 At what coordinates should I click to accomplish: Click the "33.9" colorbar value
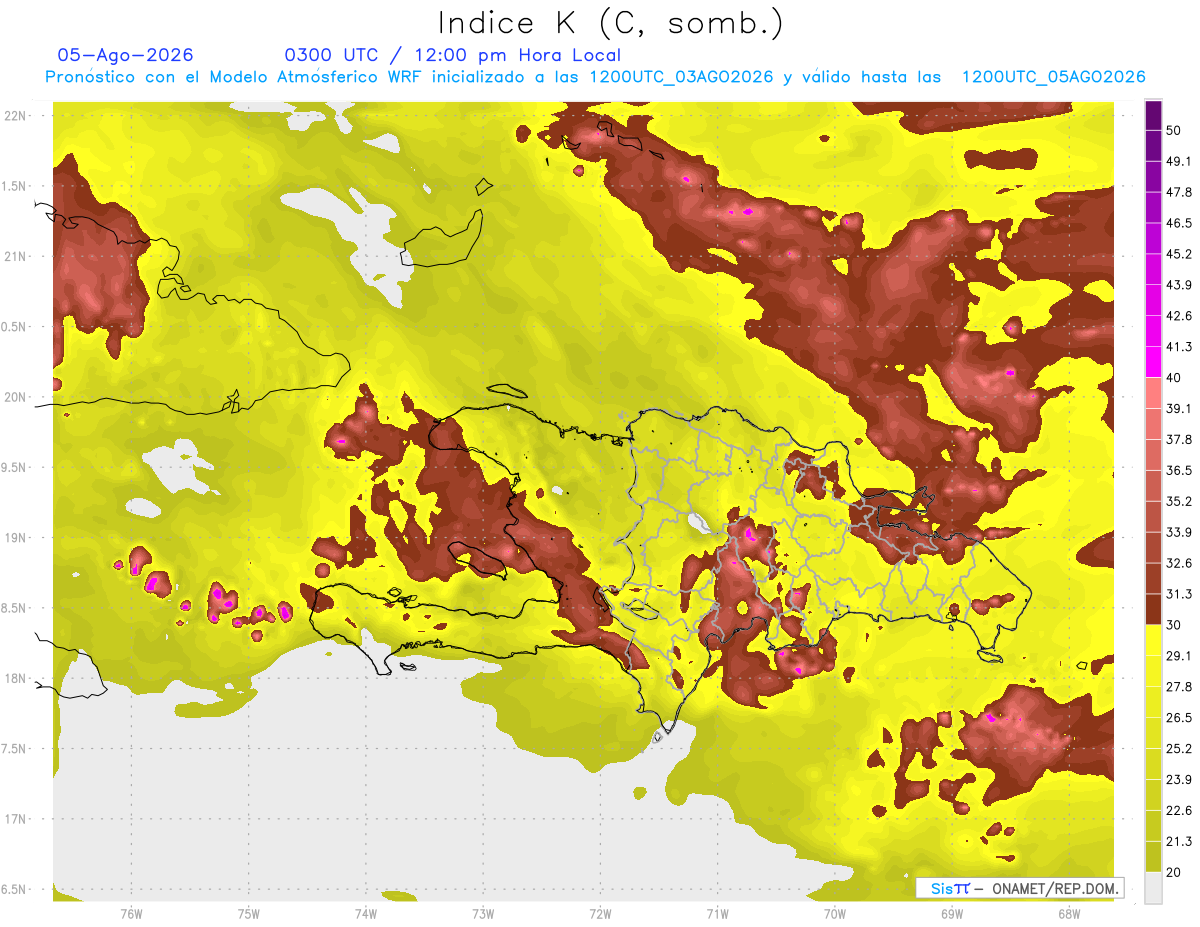click(x=1178, y=532)
